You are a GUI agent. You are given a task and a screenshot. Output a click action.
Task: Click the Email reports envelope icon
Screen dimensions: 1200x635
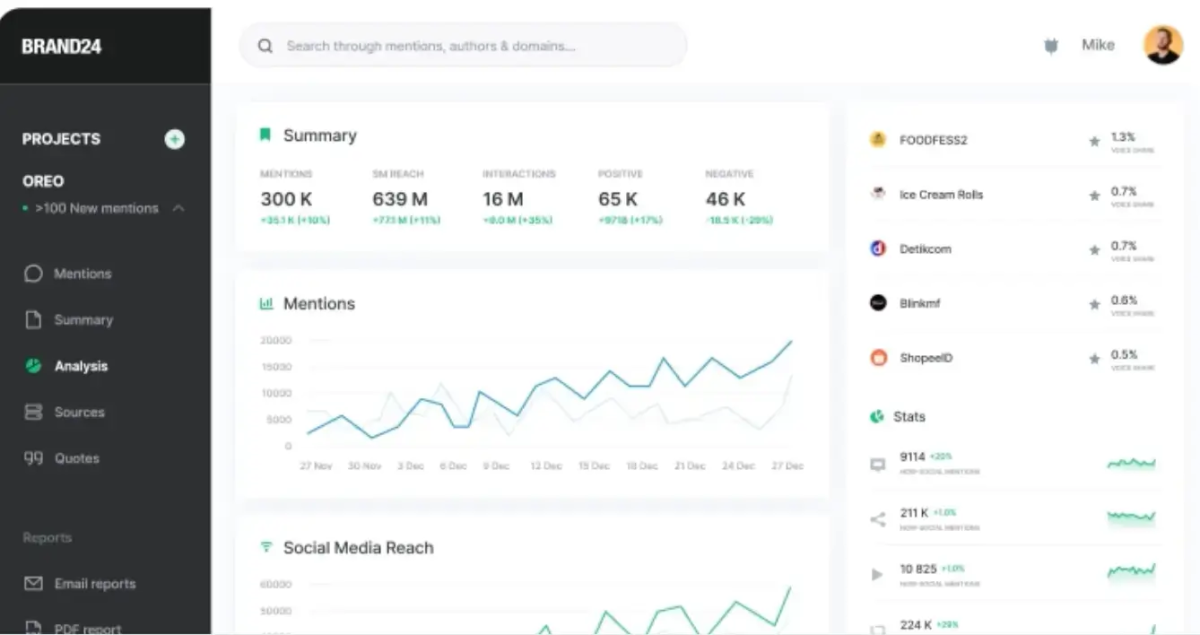32,583
